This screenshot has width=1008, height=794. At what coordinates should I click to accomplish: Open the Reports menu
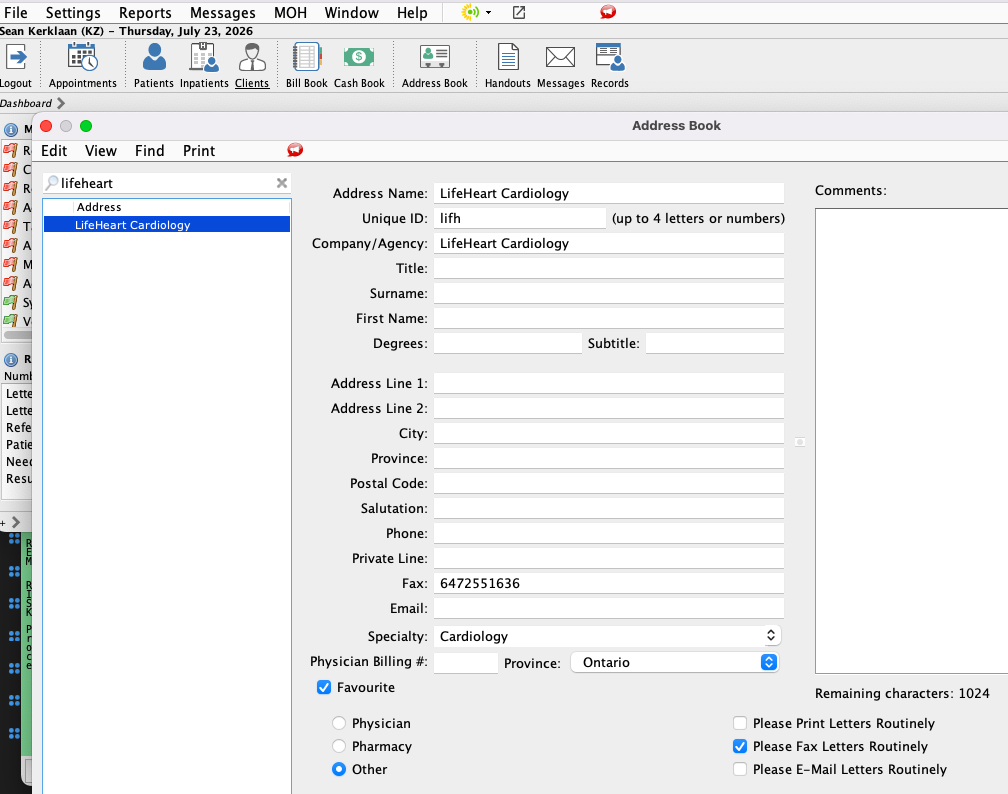(145, 13)
